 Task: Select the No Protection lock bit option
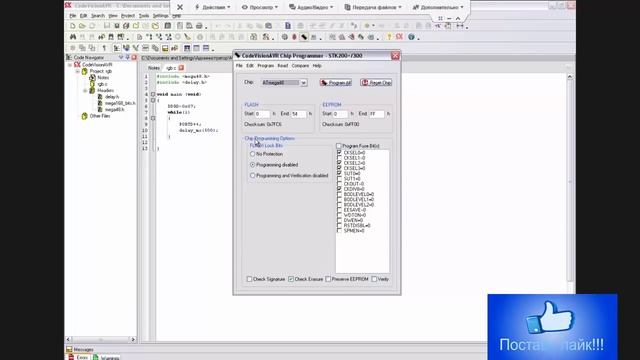252,154
